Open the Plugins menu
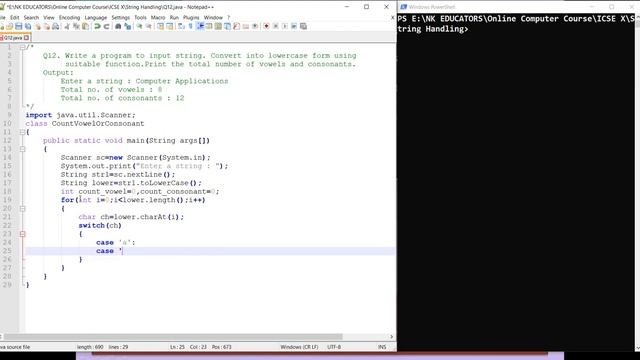 tap(191, 18)
